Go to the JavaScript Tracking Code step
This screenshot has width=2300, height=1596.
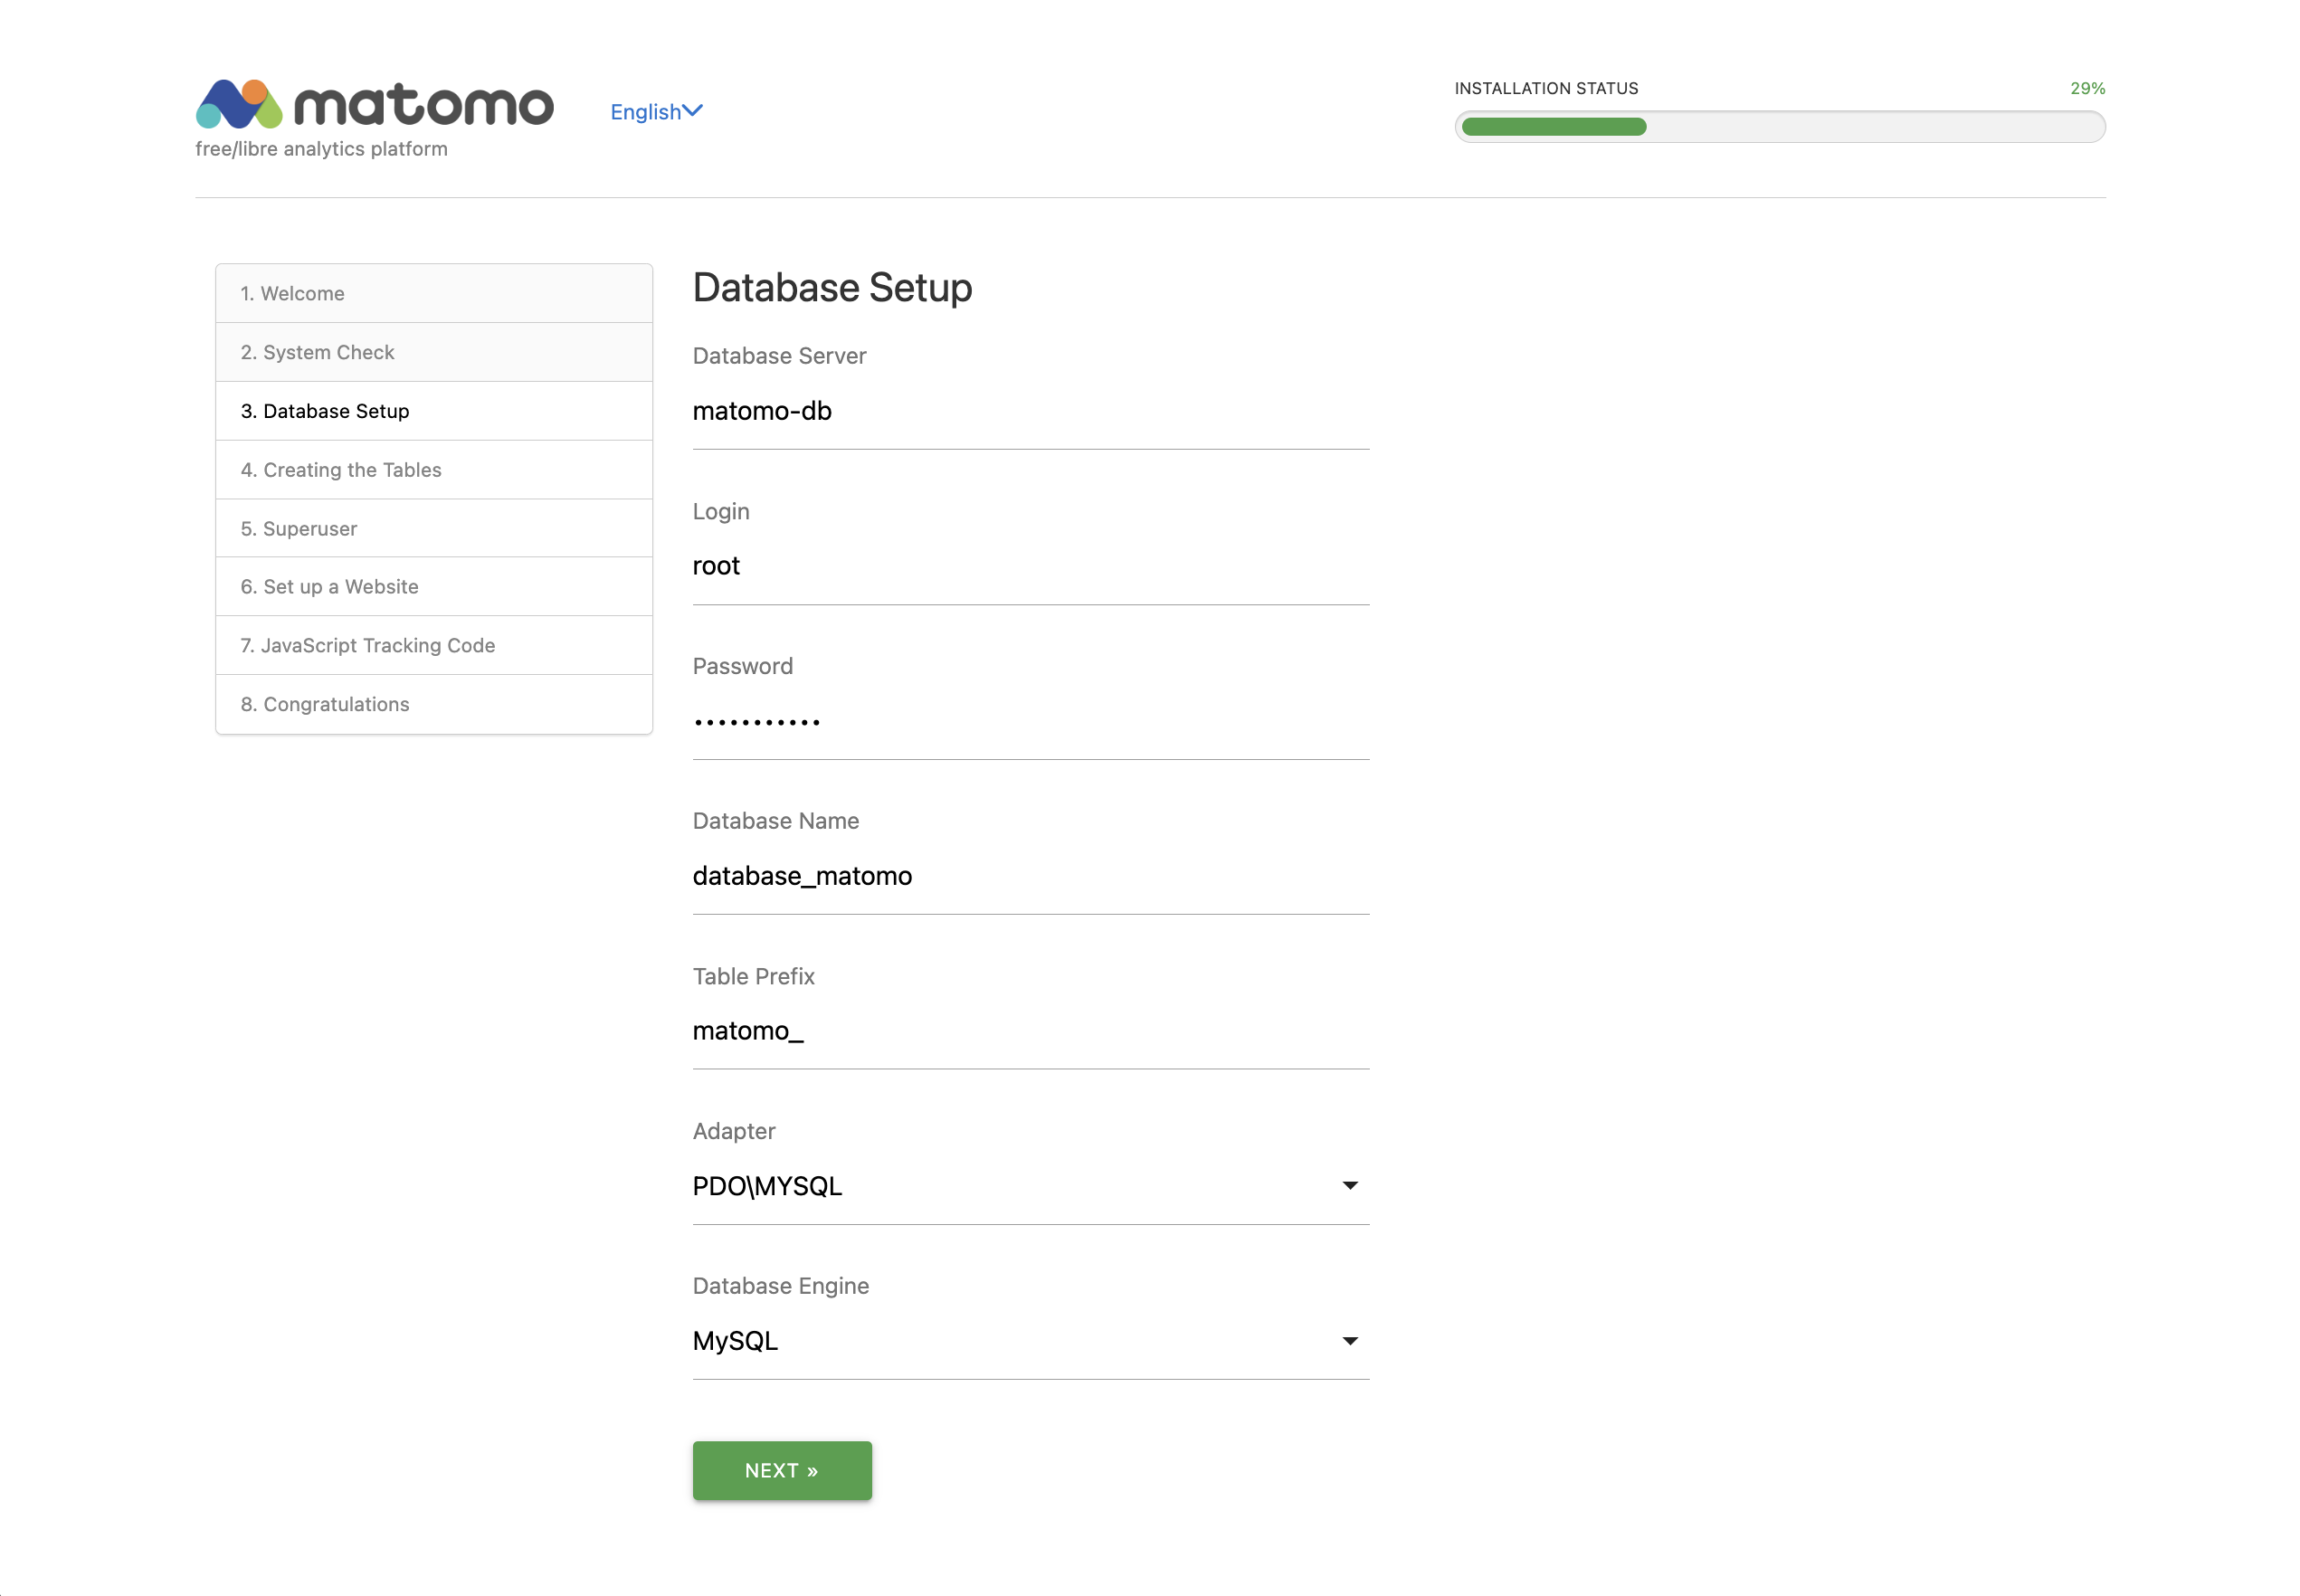[433, 645]
